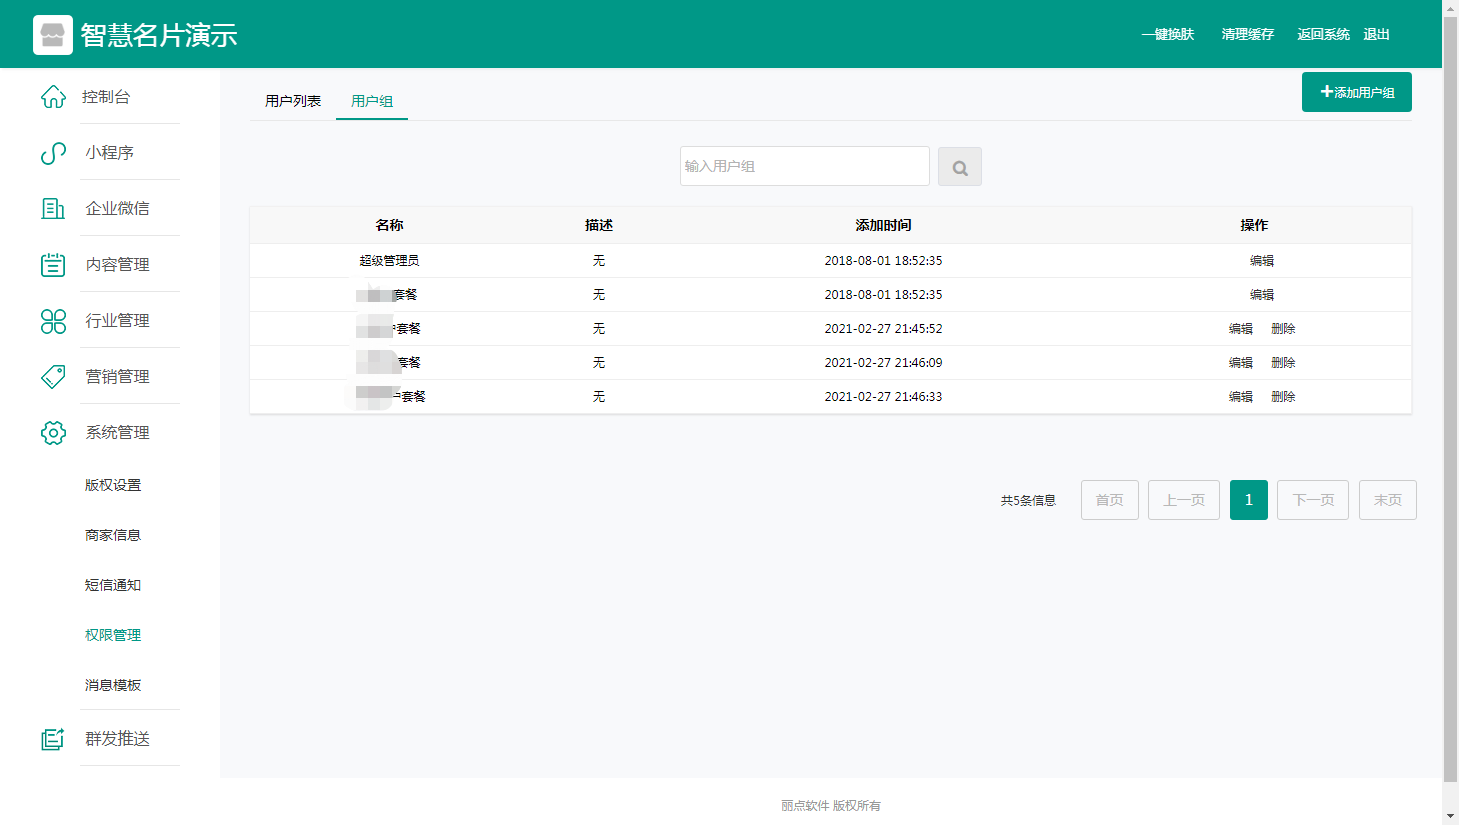Edit the group added at 21:45:52

pos(1241,329)
